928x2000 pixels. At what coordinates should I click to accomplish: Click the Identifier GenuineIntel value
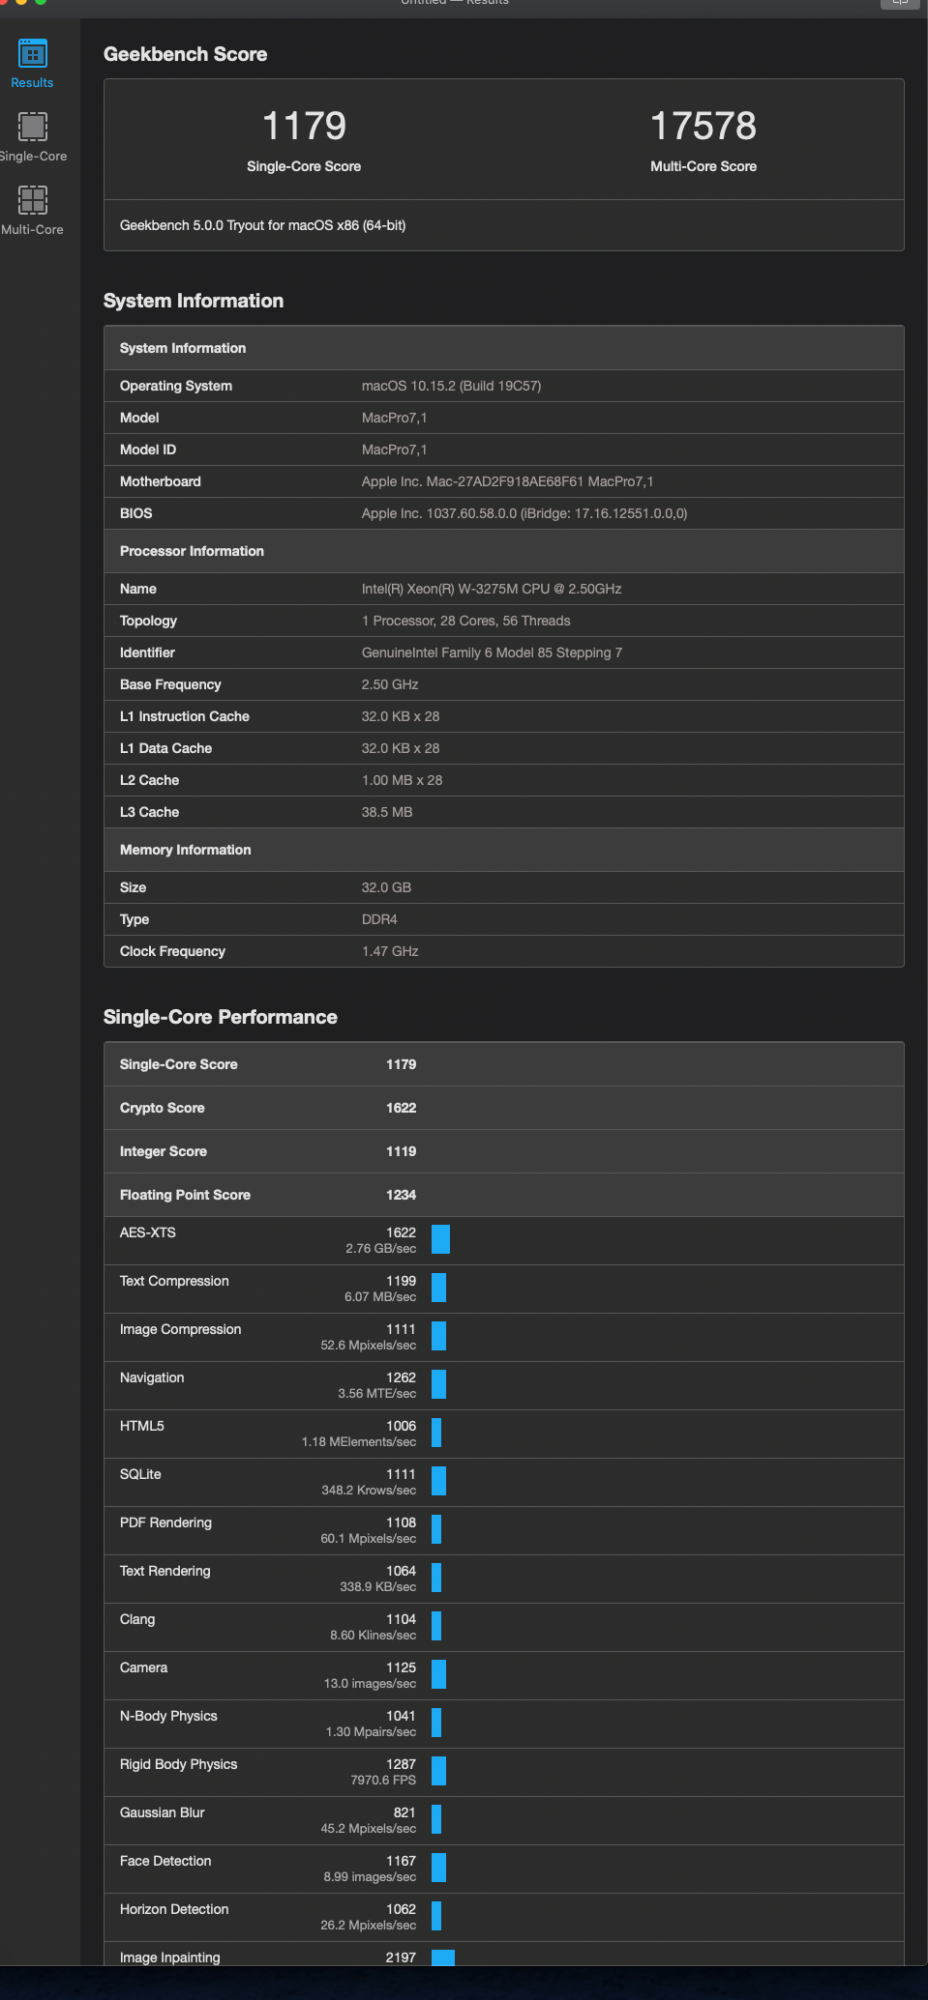tap(491, 653)
